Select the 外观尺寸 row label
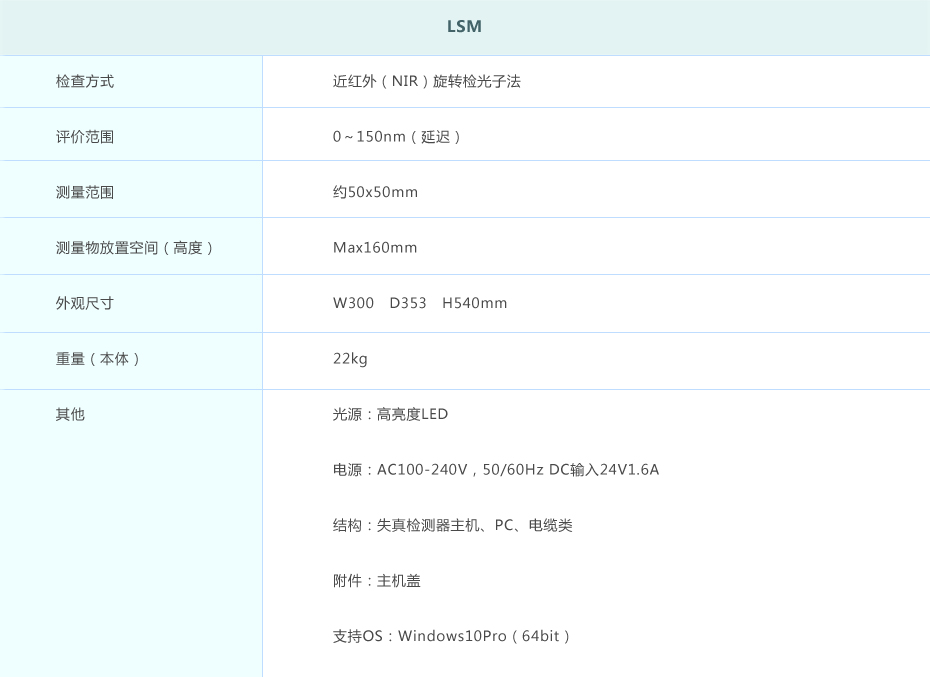This screenshot has height=677, width=930. click(85, 303)
